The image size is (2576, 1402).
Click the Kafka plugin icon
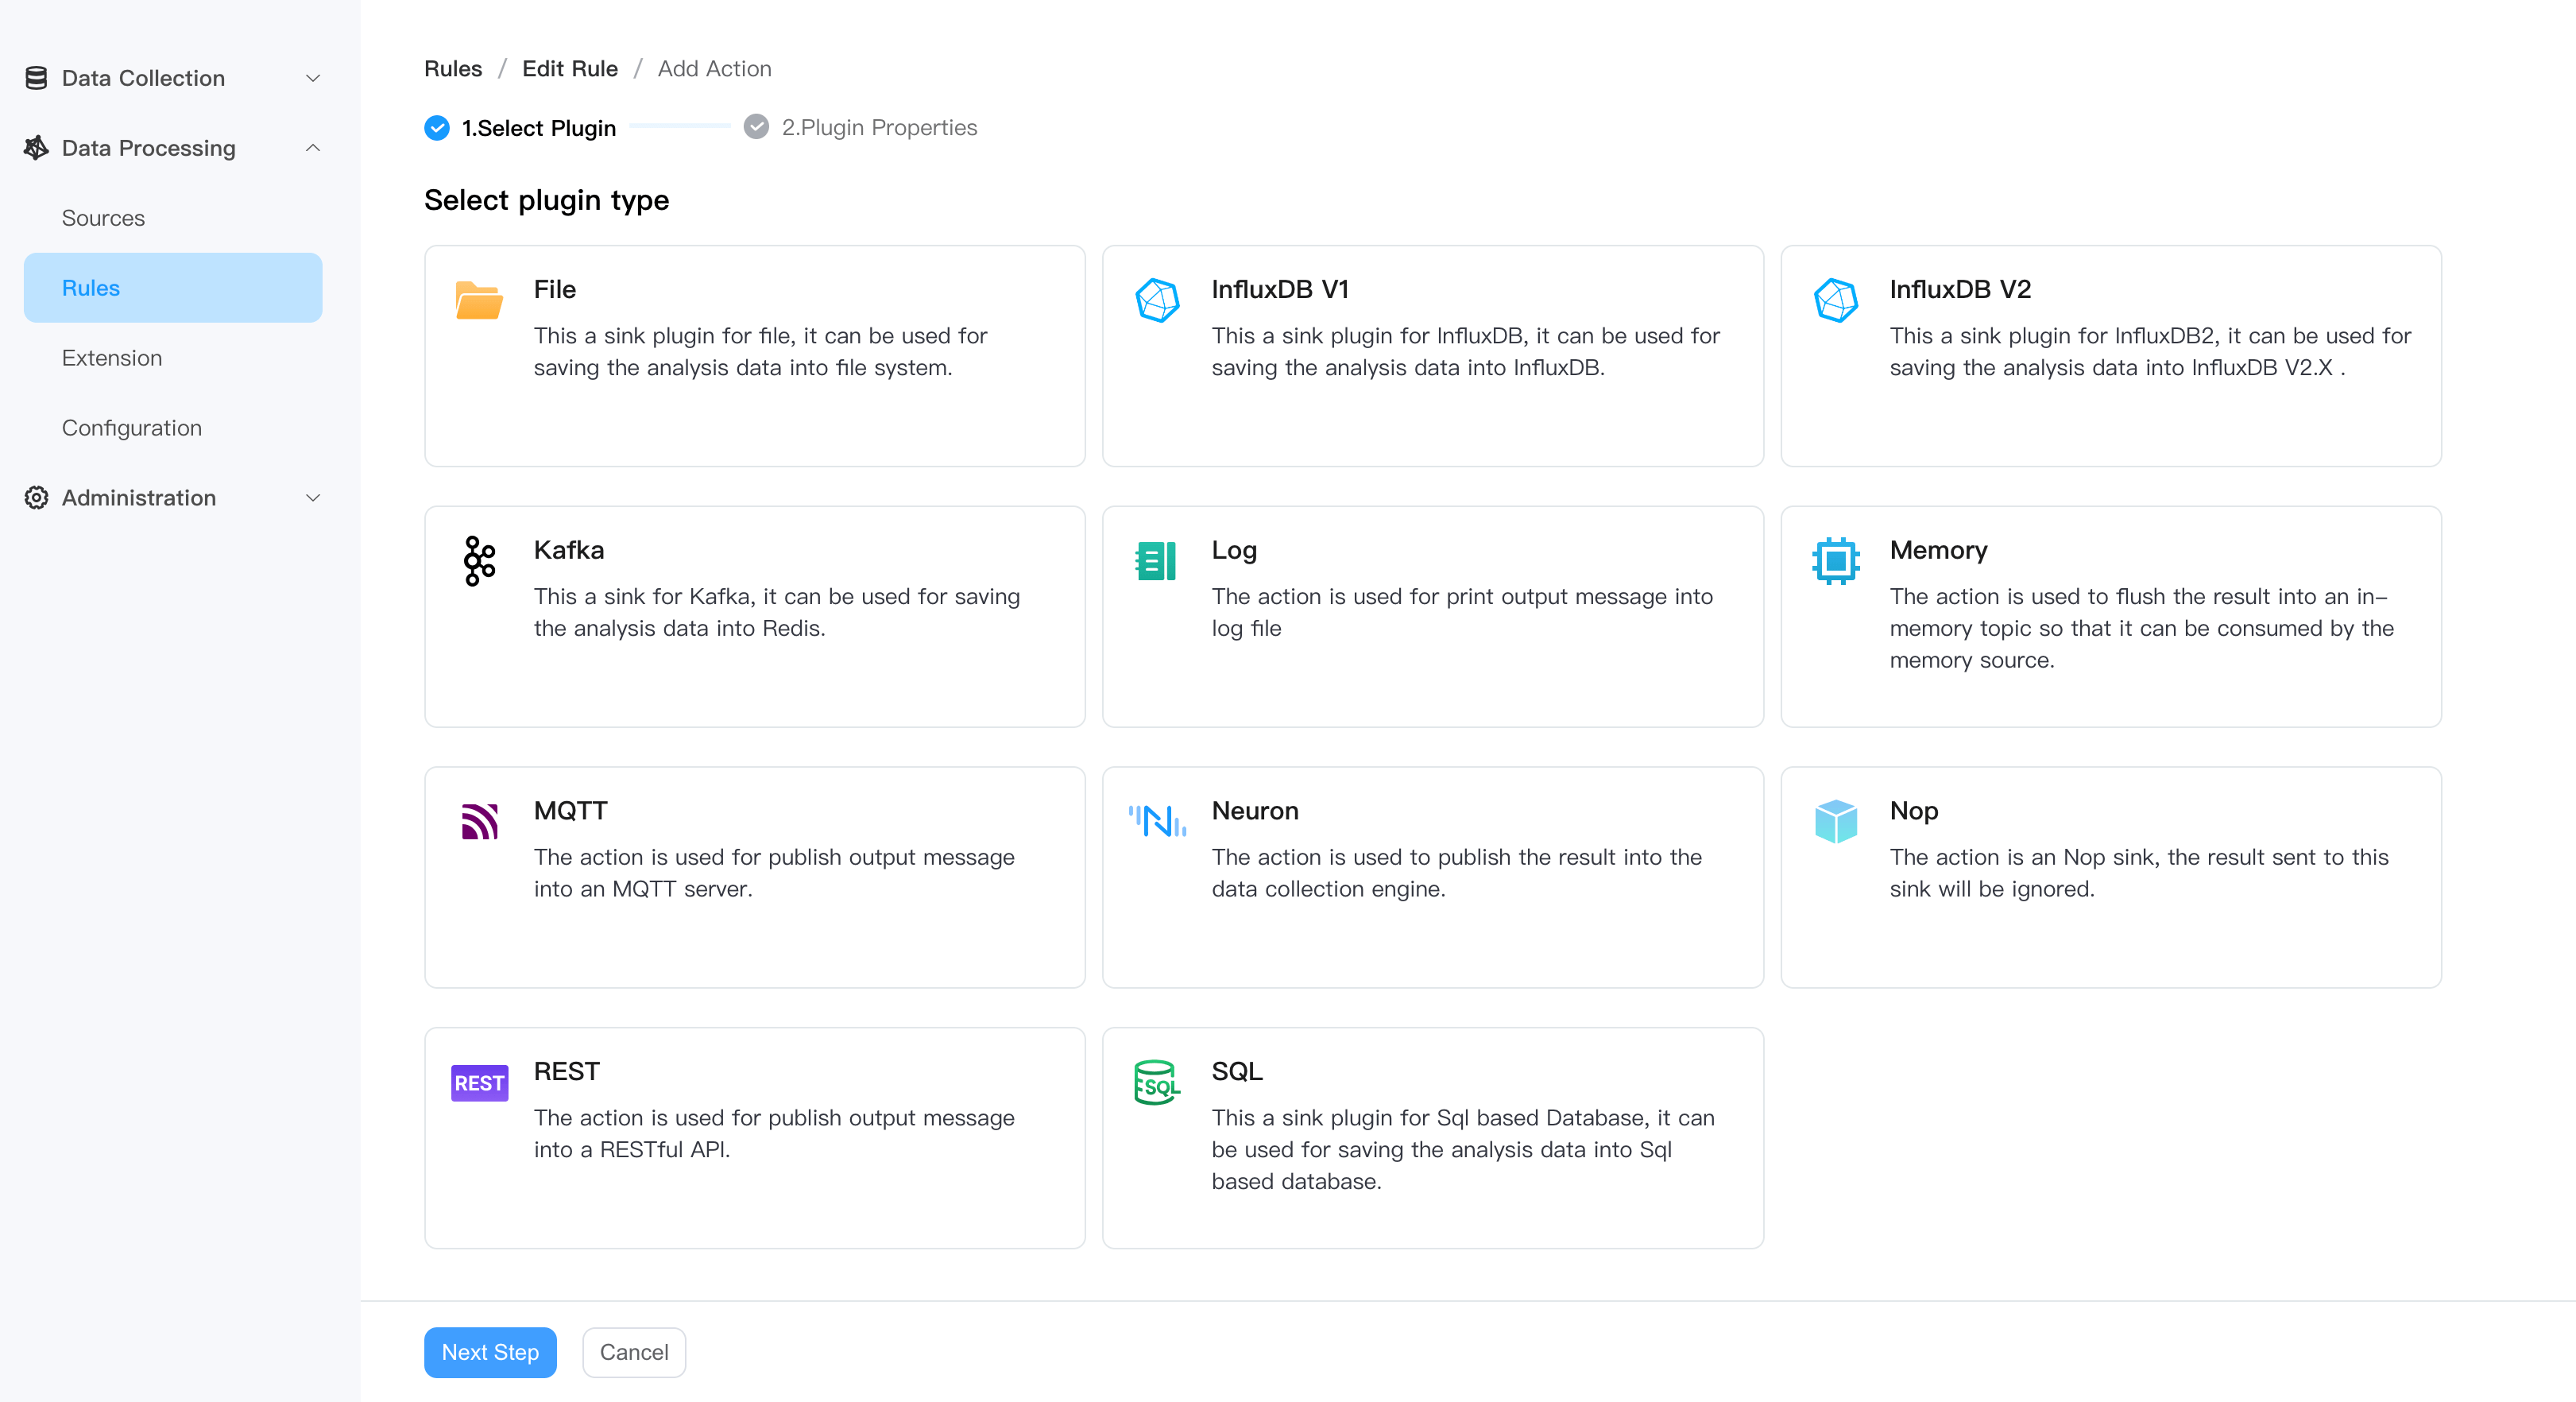click(479, 561)
